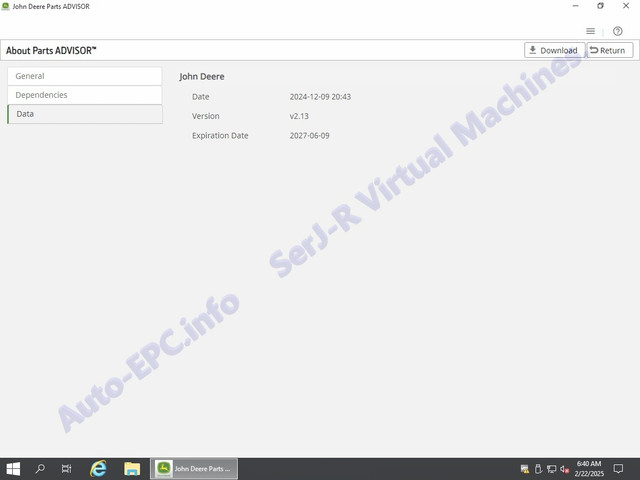Open Task View on taskbar
This screenshot has width=640, height=480.
[66, 469]
